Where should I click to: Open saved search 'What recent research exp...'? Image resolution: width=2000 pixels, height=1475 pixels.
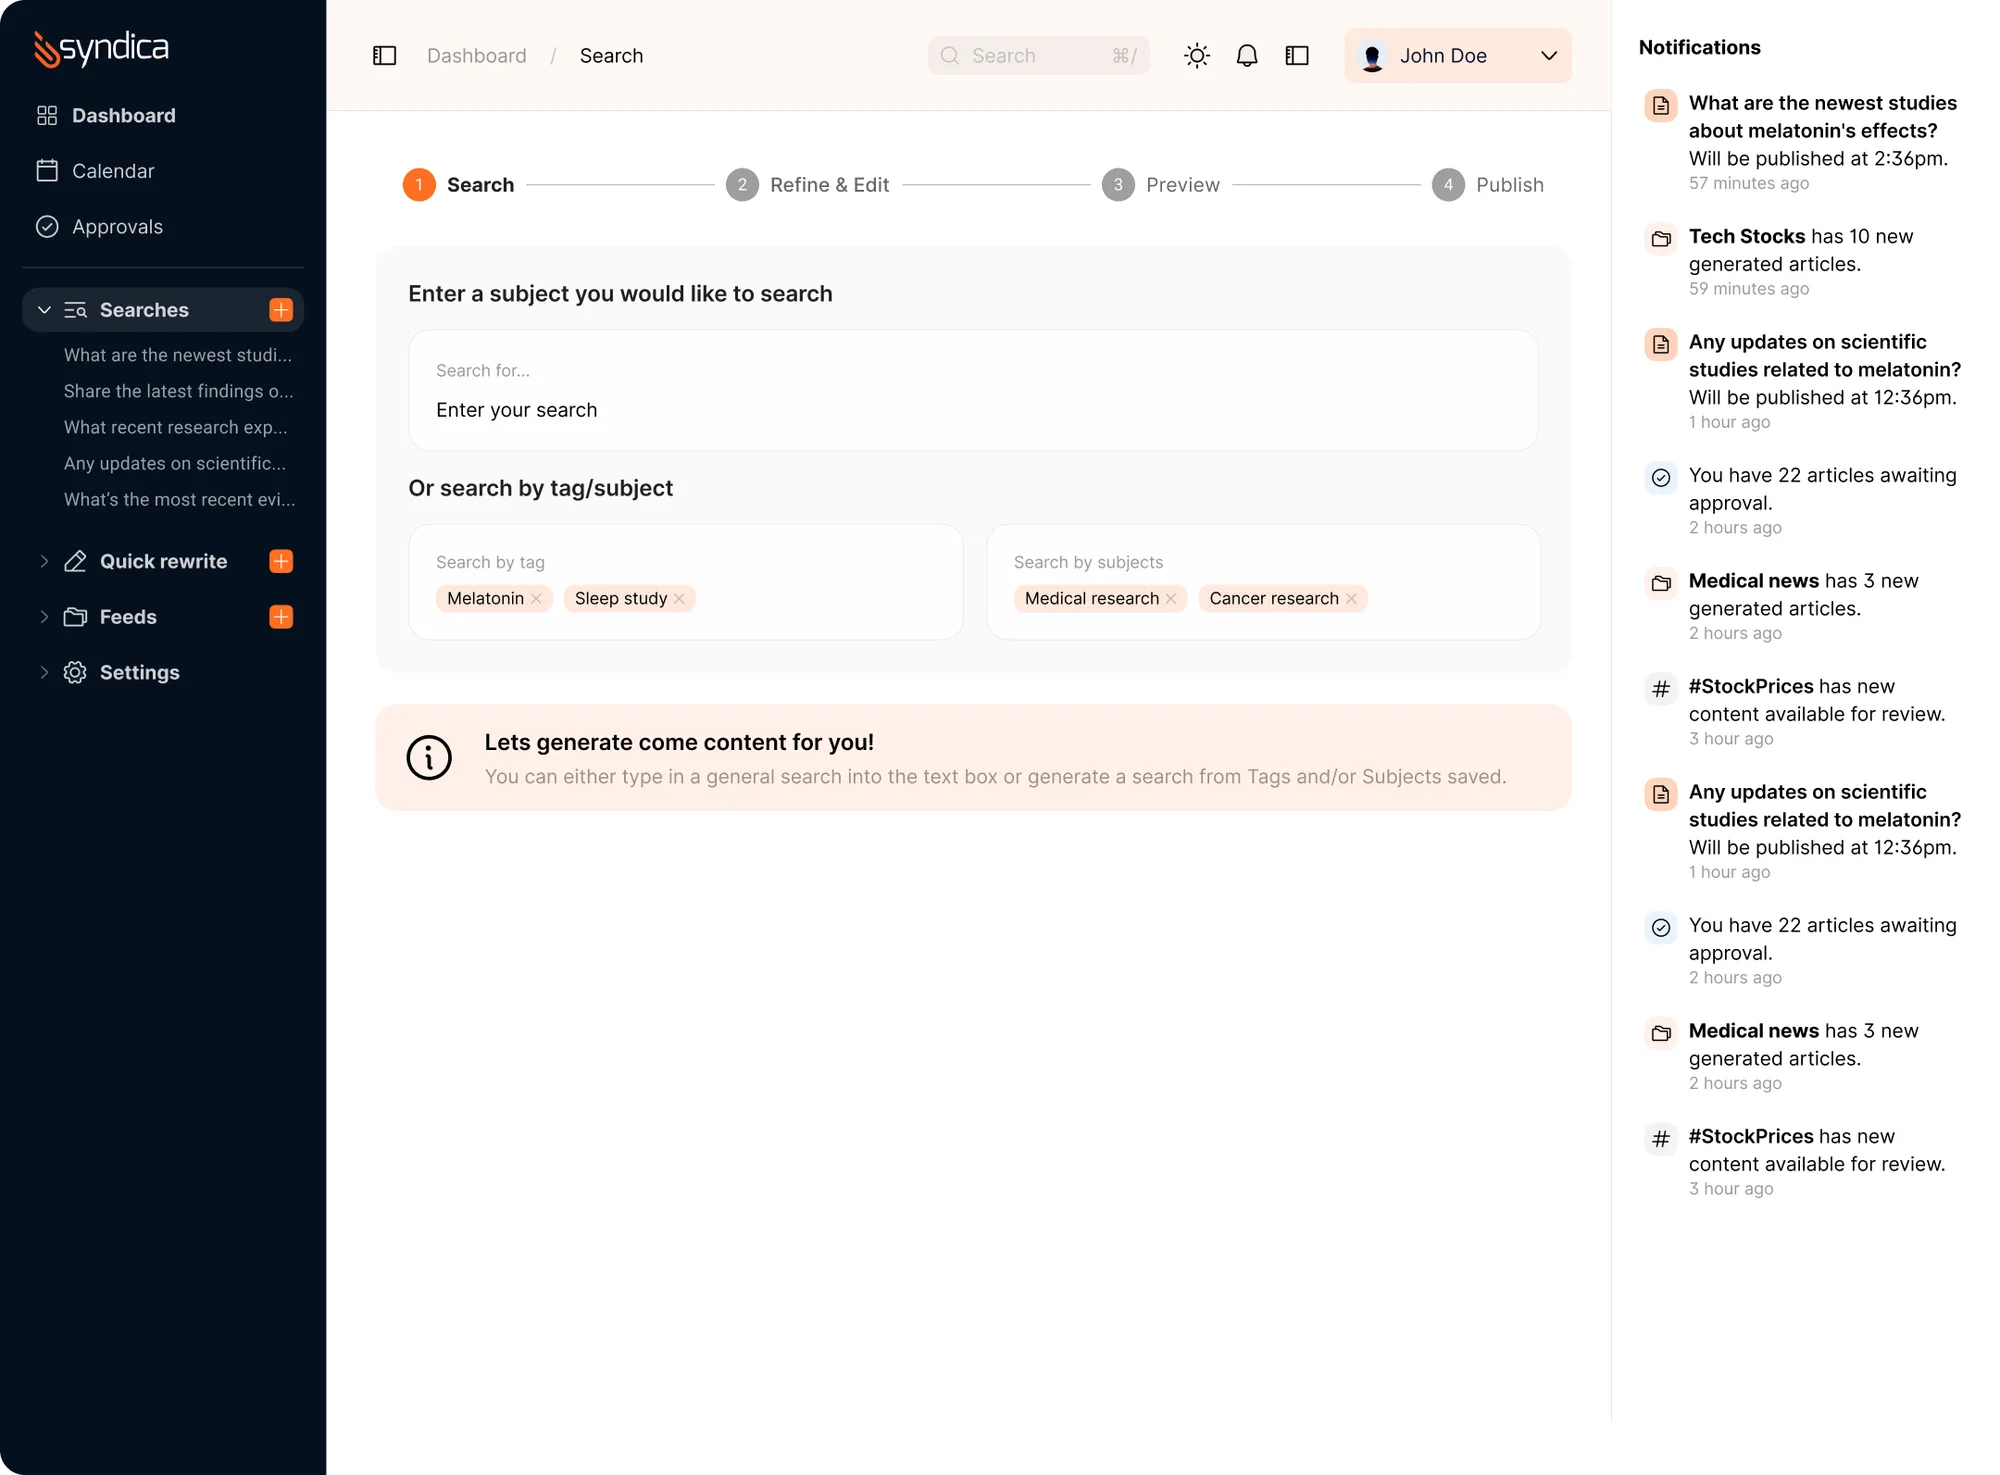tap(176, 427)
